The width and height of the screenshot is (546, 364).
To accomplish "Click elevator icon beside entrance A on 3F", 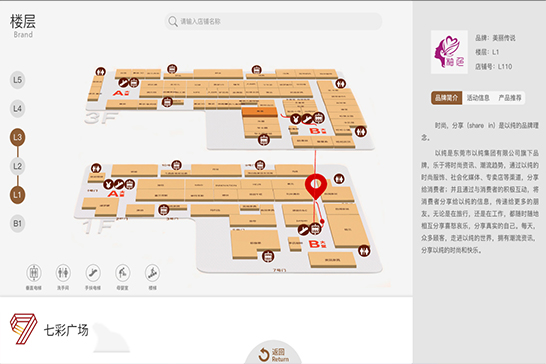I will point(134,83).
